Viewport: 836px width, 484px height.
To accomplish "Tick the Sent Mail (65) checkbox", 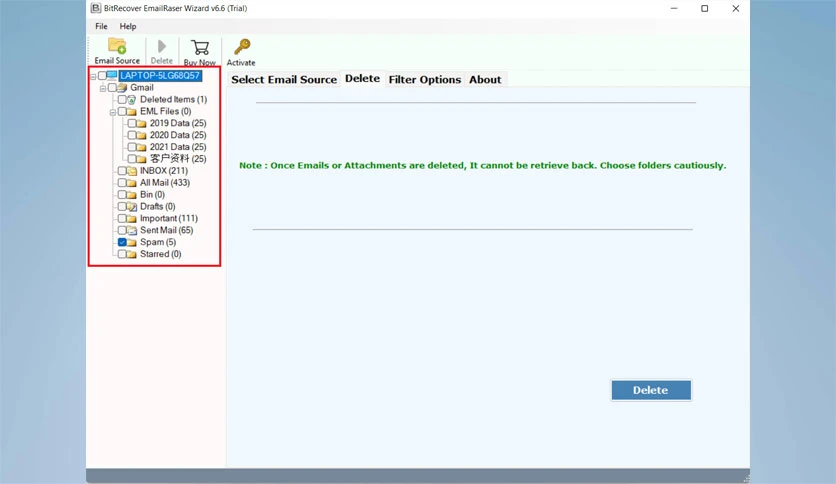I will tap(122, 230).
